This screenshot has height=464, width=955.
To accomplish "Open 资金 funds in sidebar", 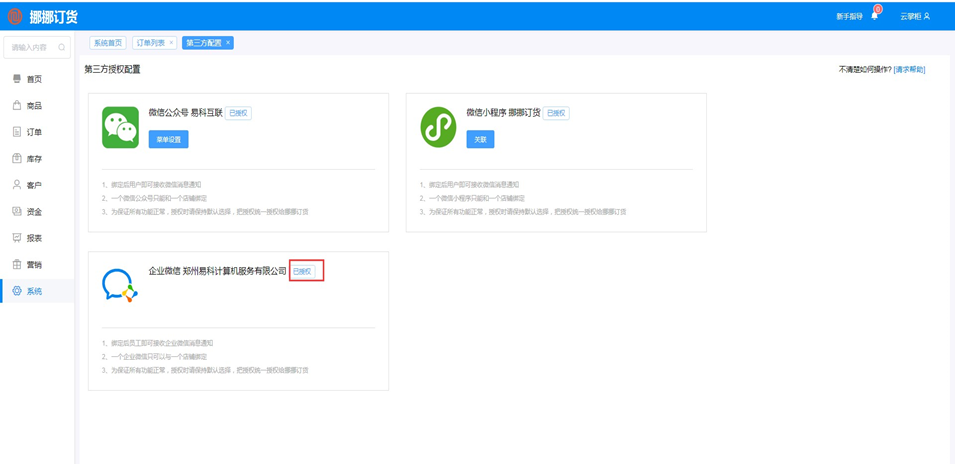I will pyautogui.click(x=34, y=212).
